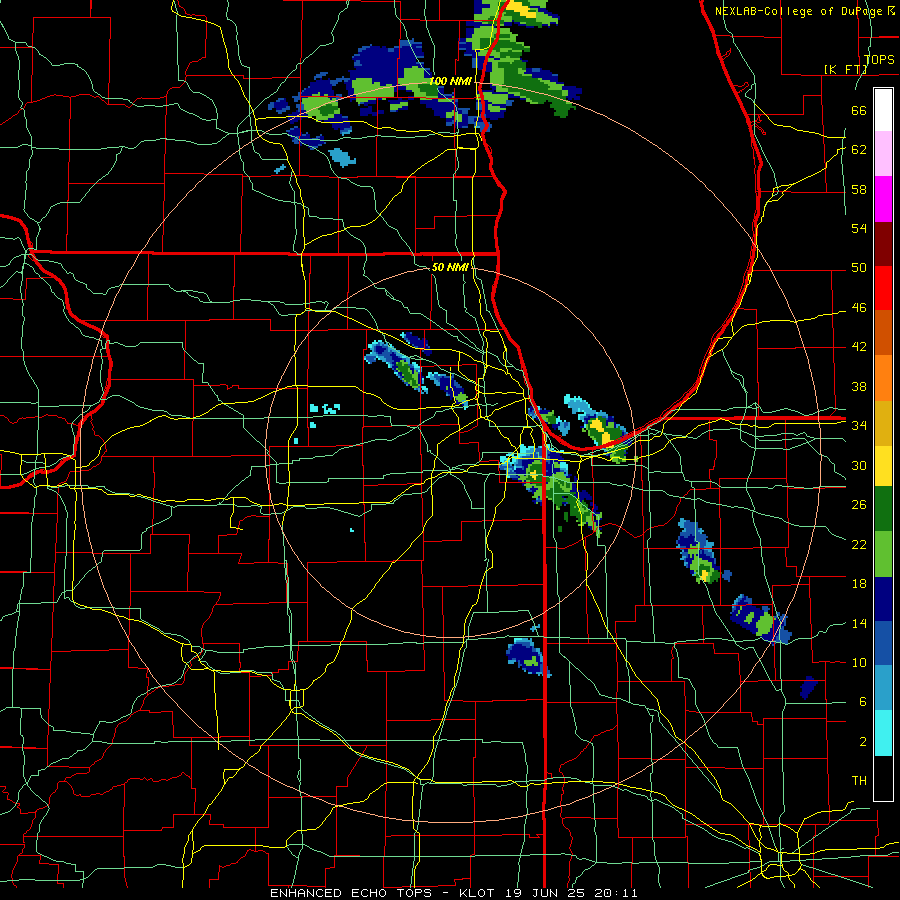Click the 10 legend scale label
Viewport: 900px width, 900px height.
click(859, 662)
